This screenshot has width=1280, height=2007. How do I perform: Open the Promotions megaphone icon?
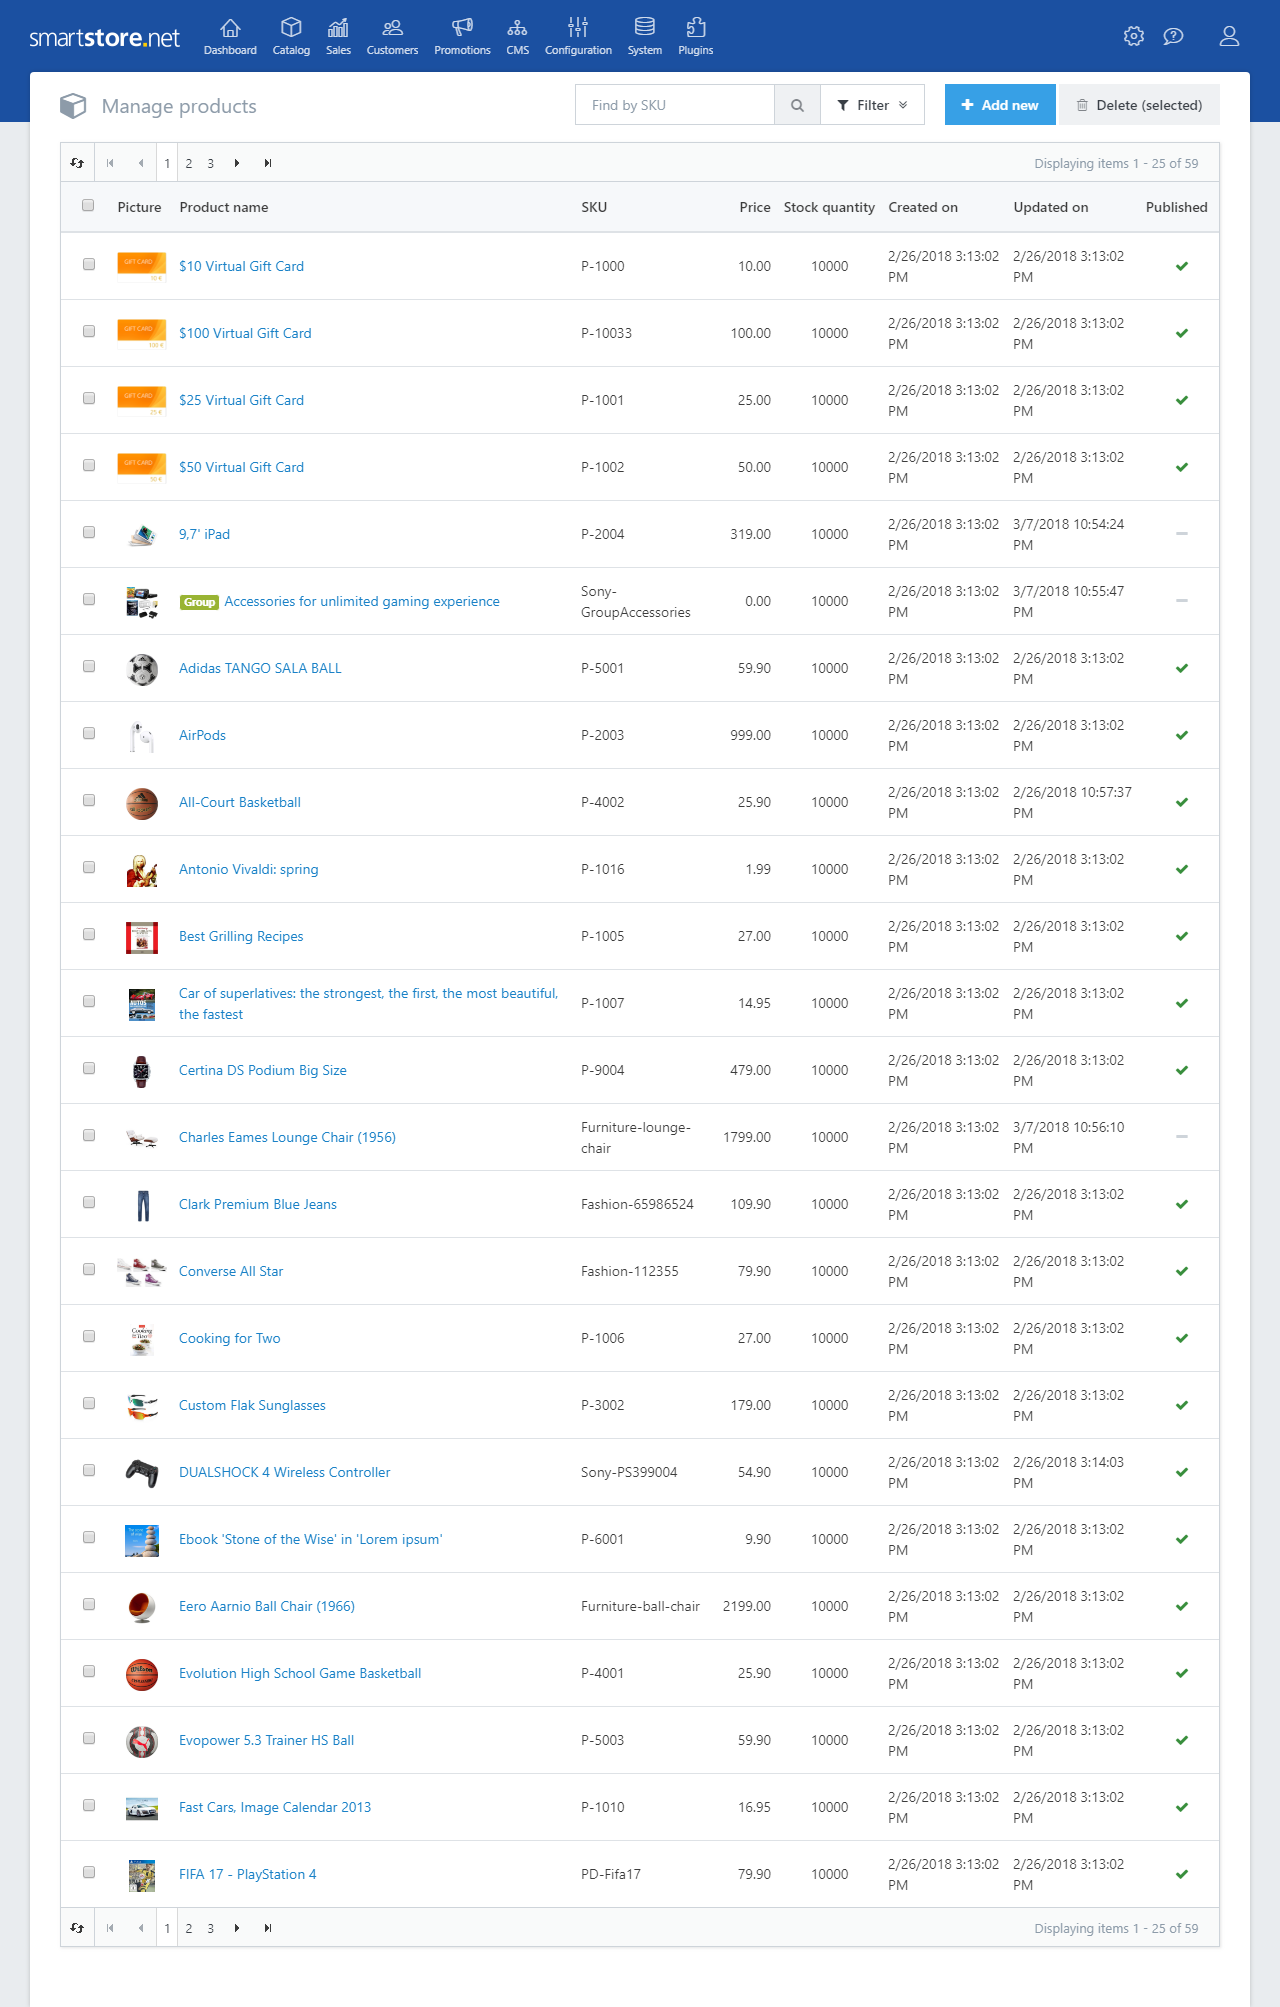click(x=462, y=27)
